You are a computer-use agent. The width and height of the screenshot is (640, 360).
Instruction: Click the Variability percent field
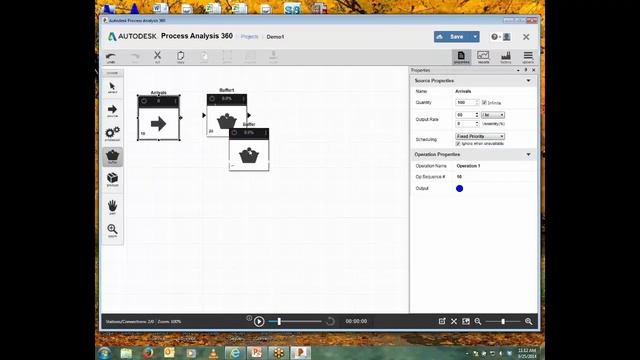point(464,124)
